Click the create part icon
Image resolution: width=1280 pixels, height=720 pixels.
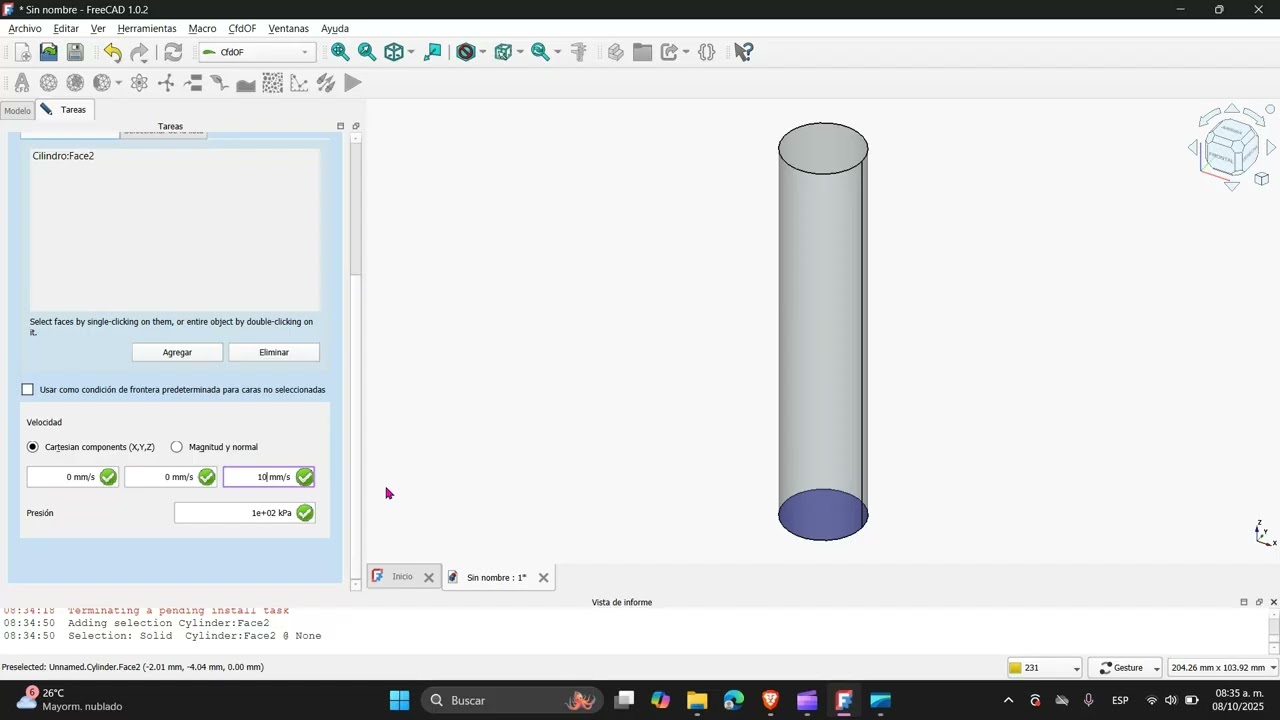tap(616, 52)
